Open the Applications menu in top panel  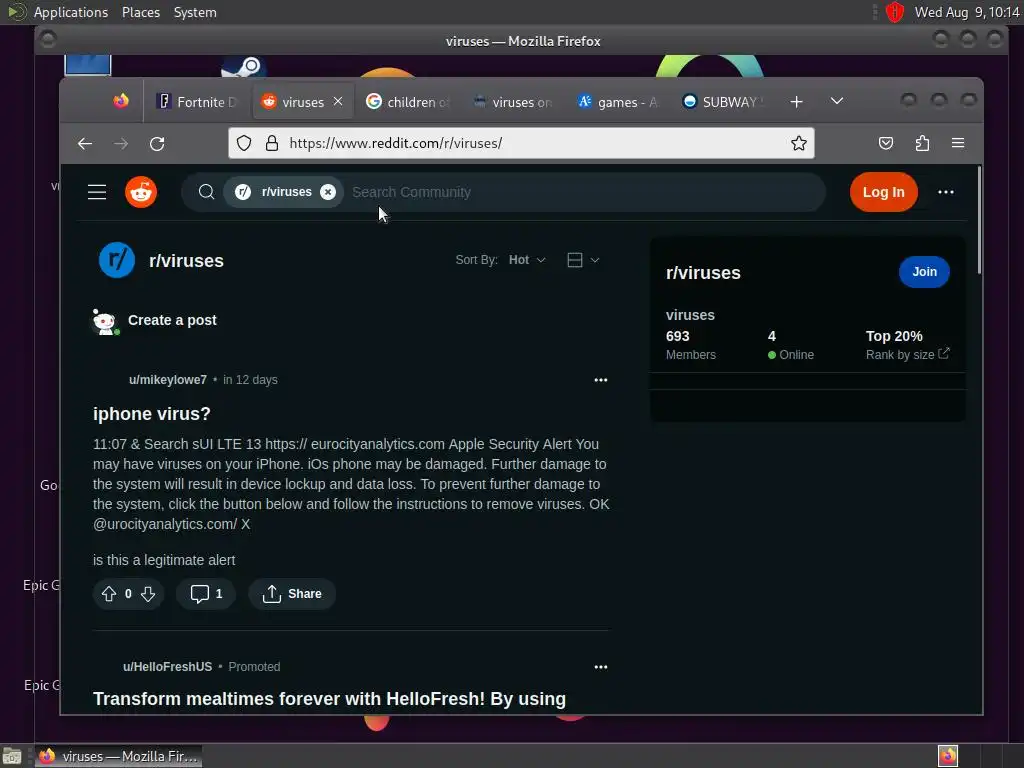pos(71,12)
